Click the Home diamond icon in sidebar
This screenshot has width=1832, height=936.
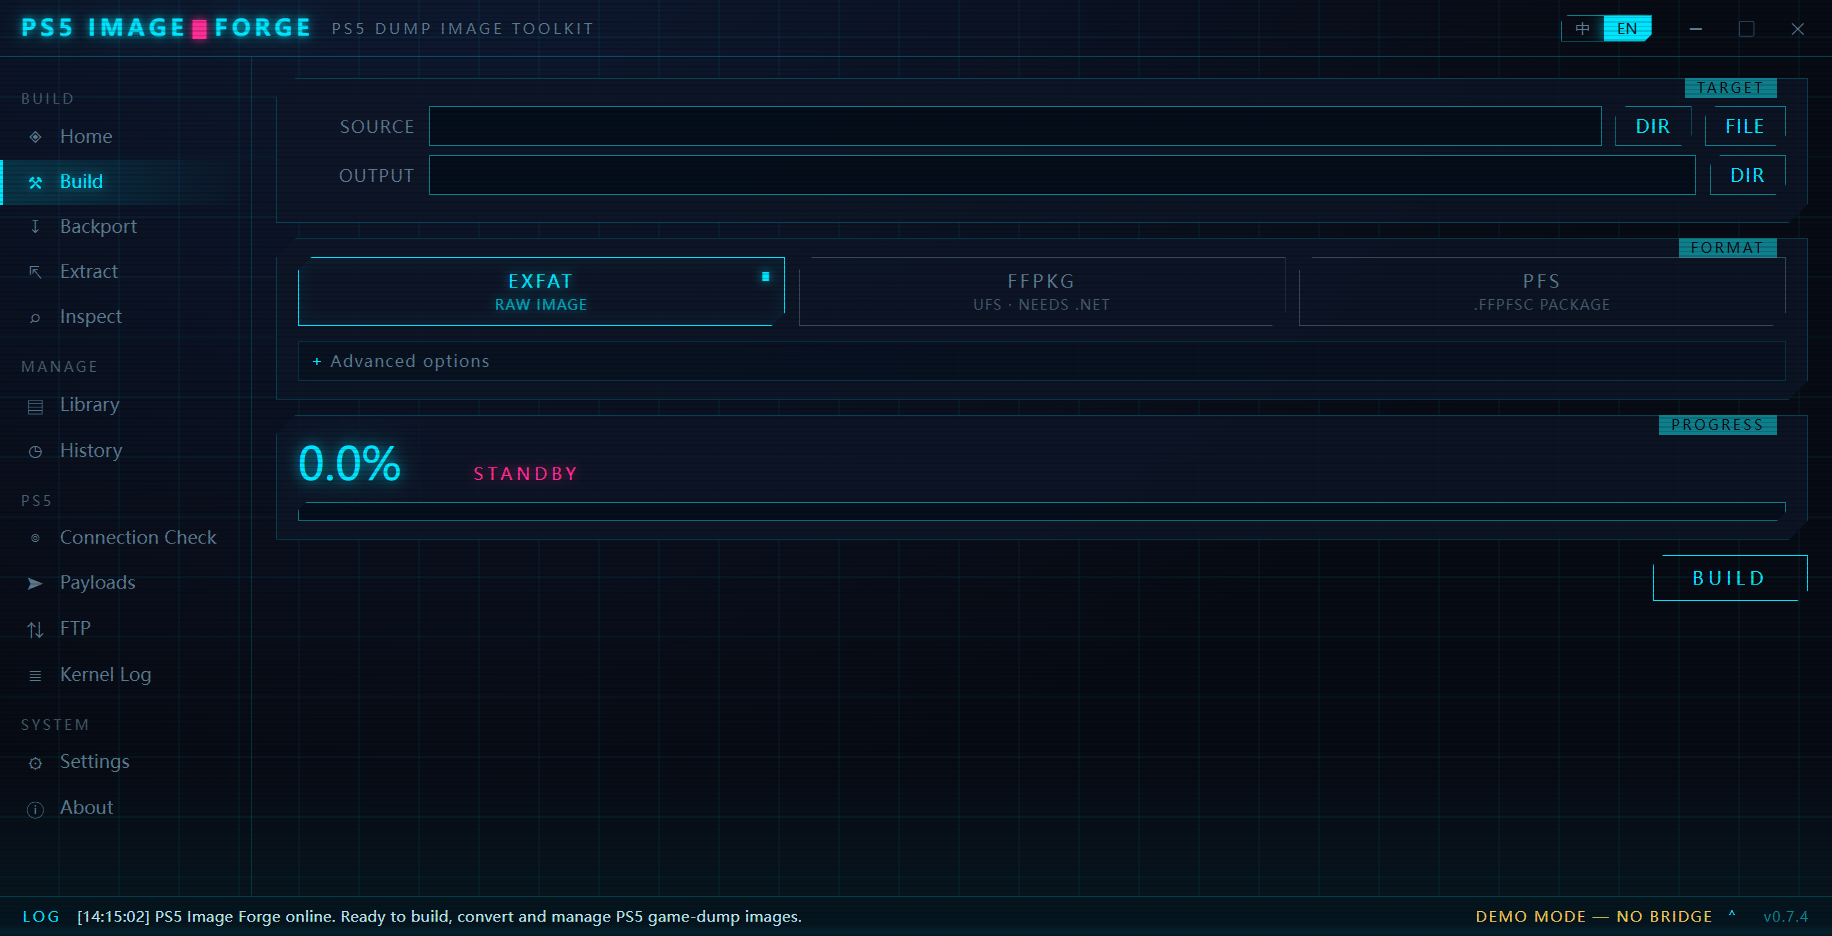coord(35,137)
